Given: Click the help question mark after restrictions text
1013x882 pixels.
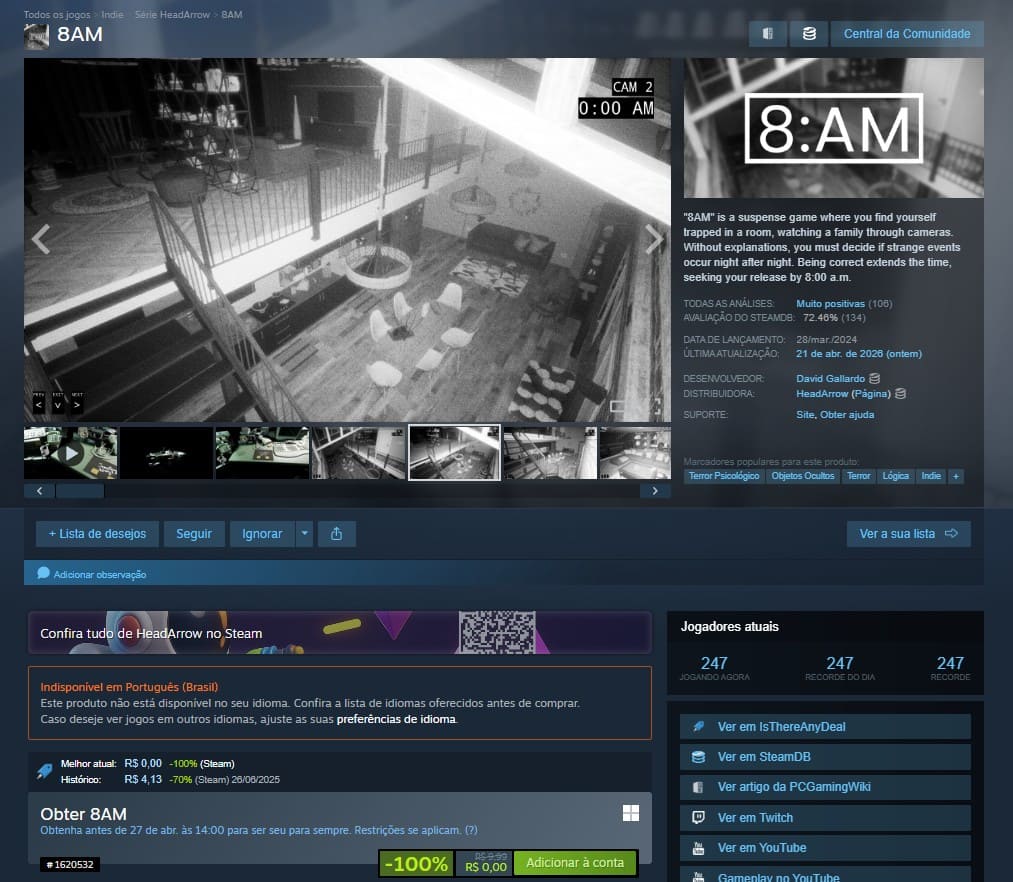Looking at the screenshot, I should [x=471, y=830].
